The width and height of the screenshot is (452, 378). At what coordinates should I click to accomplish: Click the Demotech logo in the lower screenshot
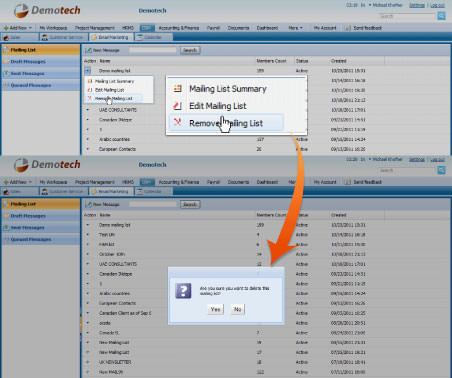point(47,165)
